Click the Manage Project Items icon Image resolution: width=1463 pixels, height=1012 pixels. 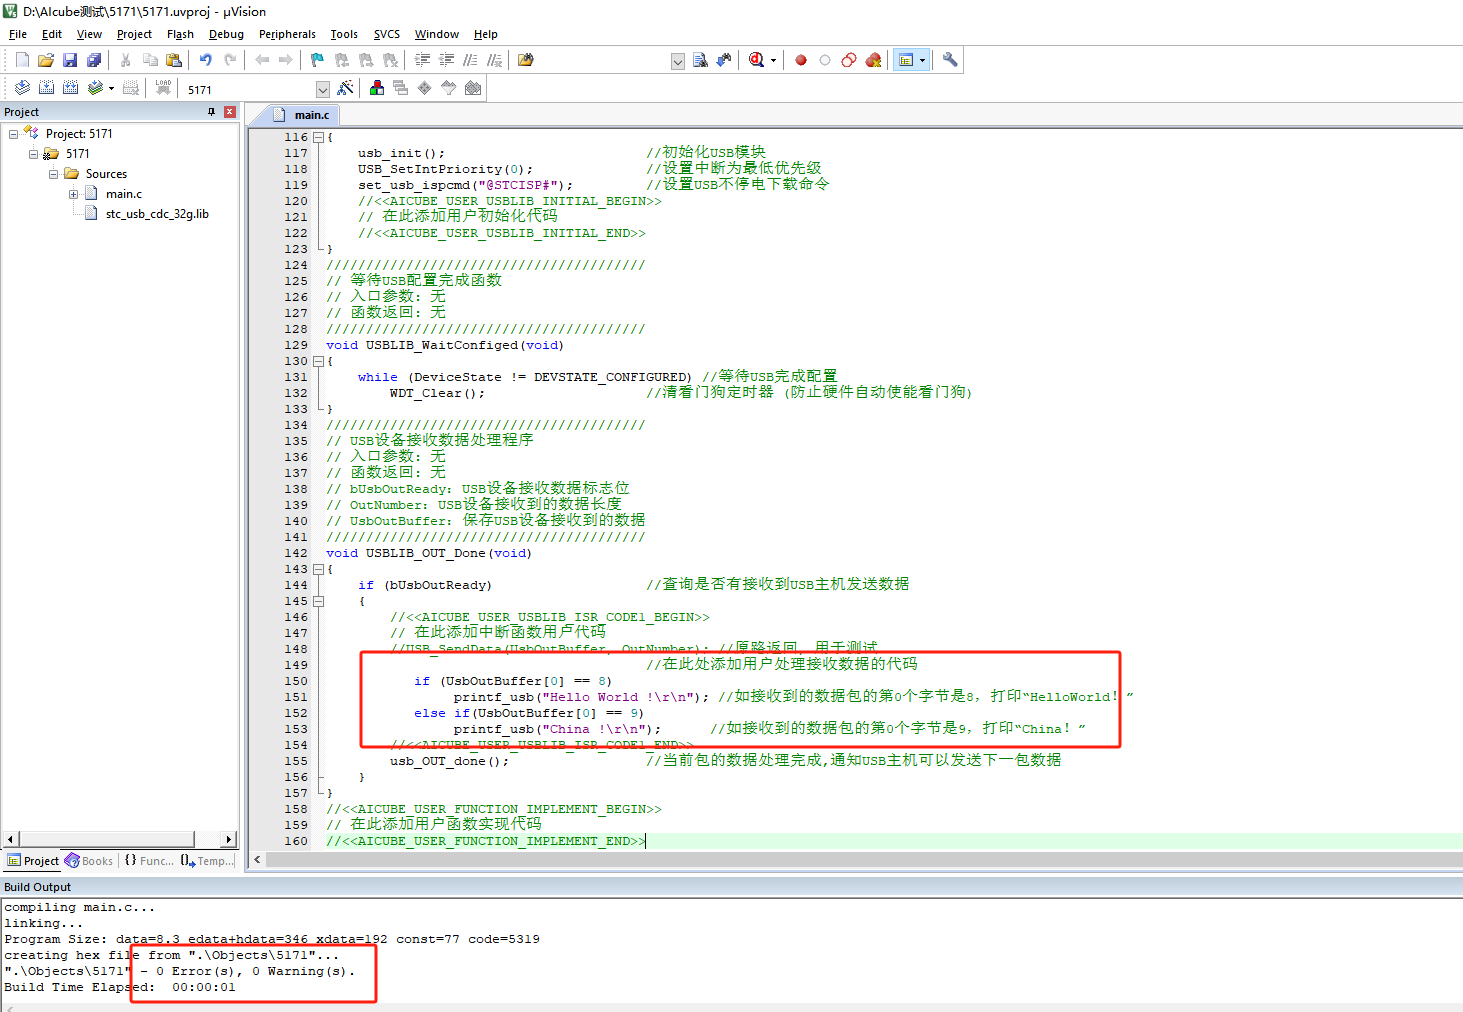(377, 89)
